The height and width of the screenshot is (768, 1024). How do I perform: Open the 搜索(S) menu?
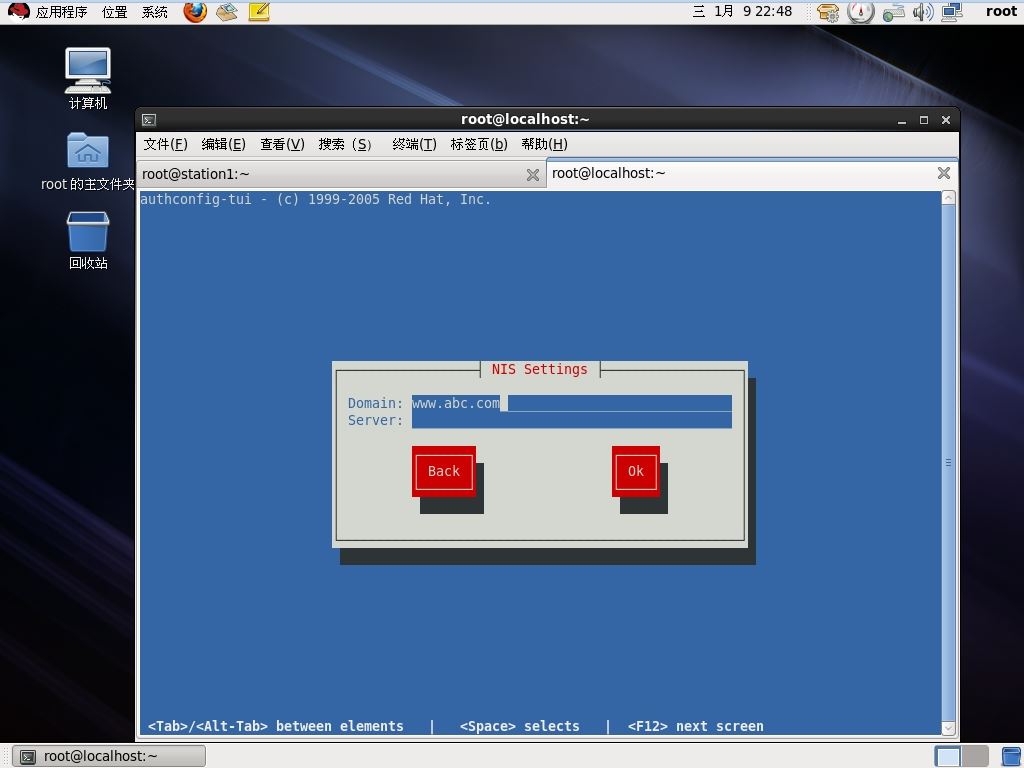coord(345,144)
